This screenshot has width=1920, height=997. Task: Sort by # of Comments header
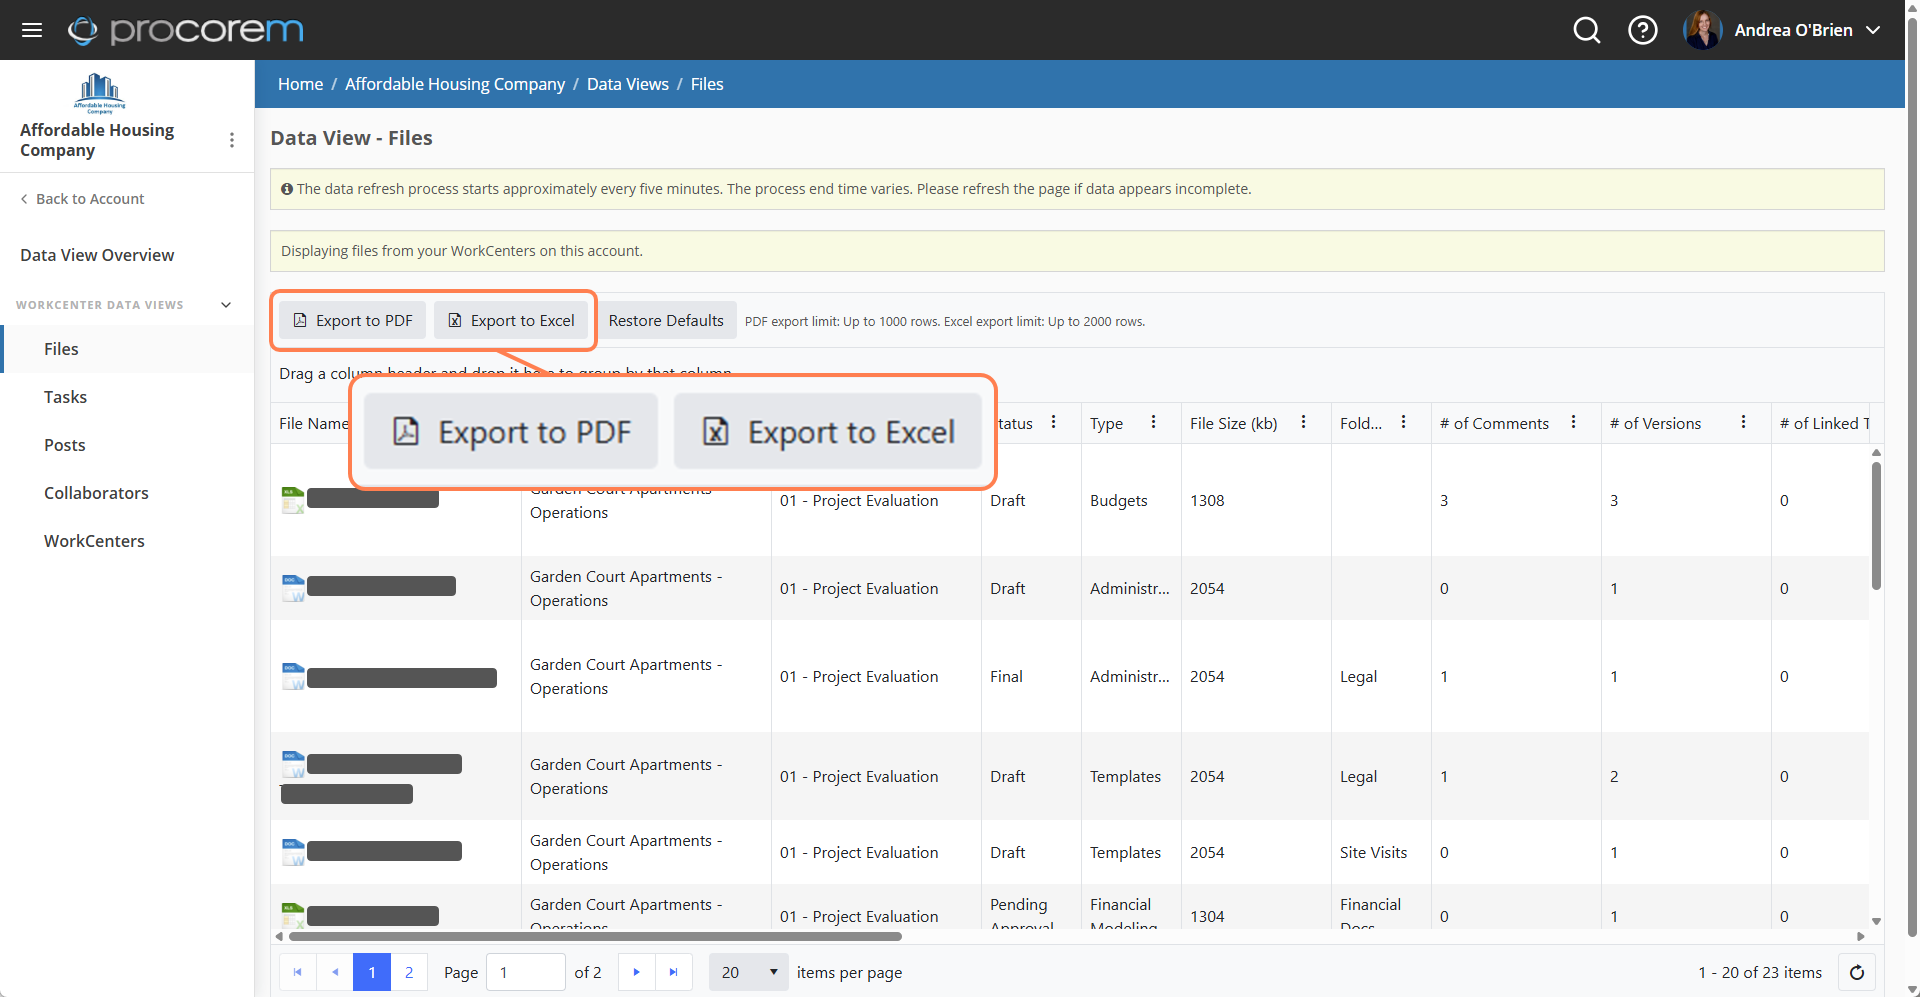1494,424
